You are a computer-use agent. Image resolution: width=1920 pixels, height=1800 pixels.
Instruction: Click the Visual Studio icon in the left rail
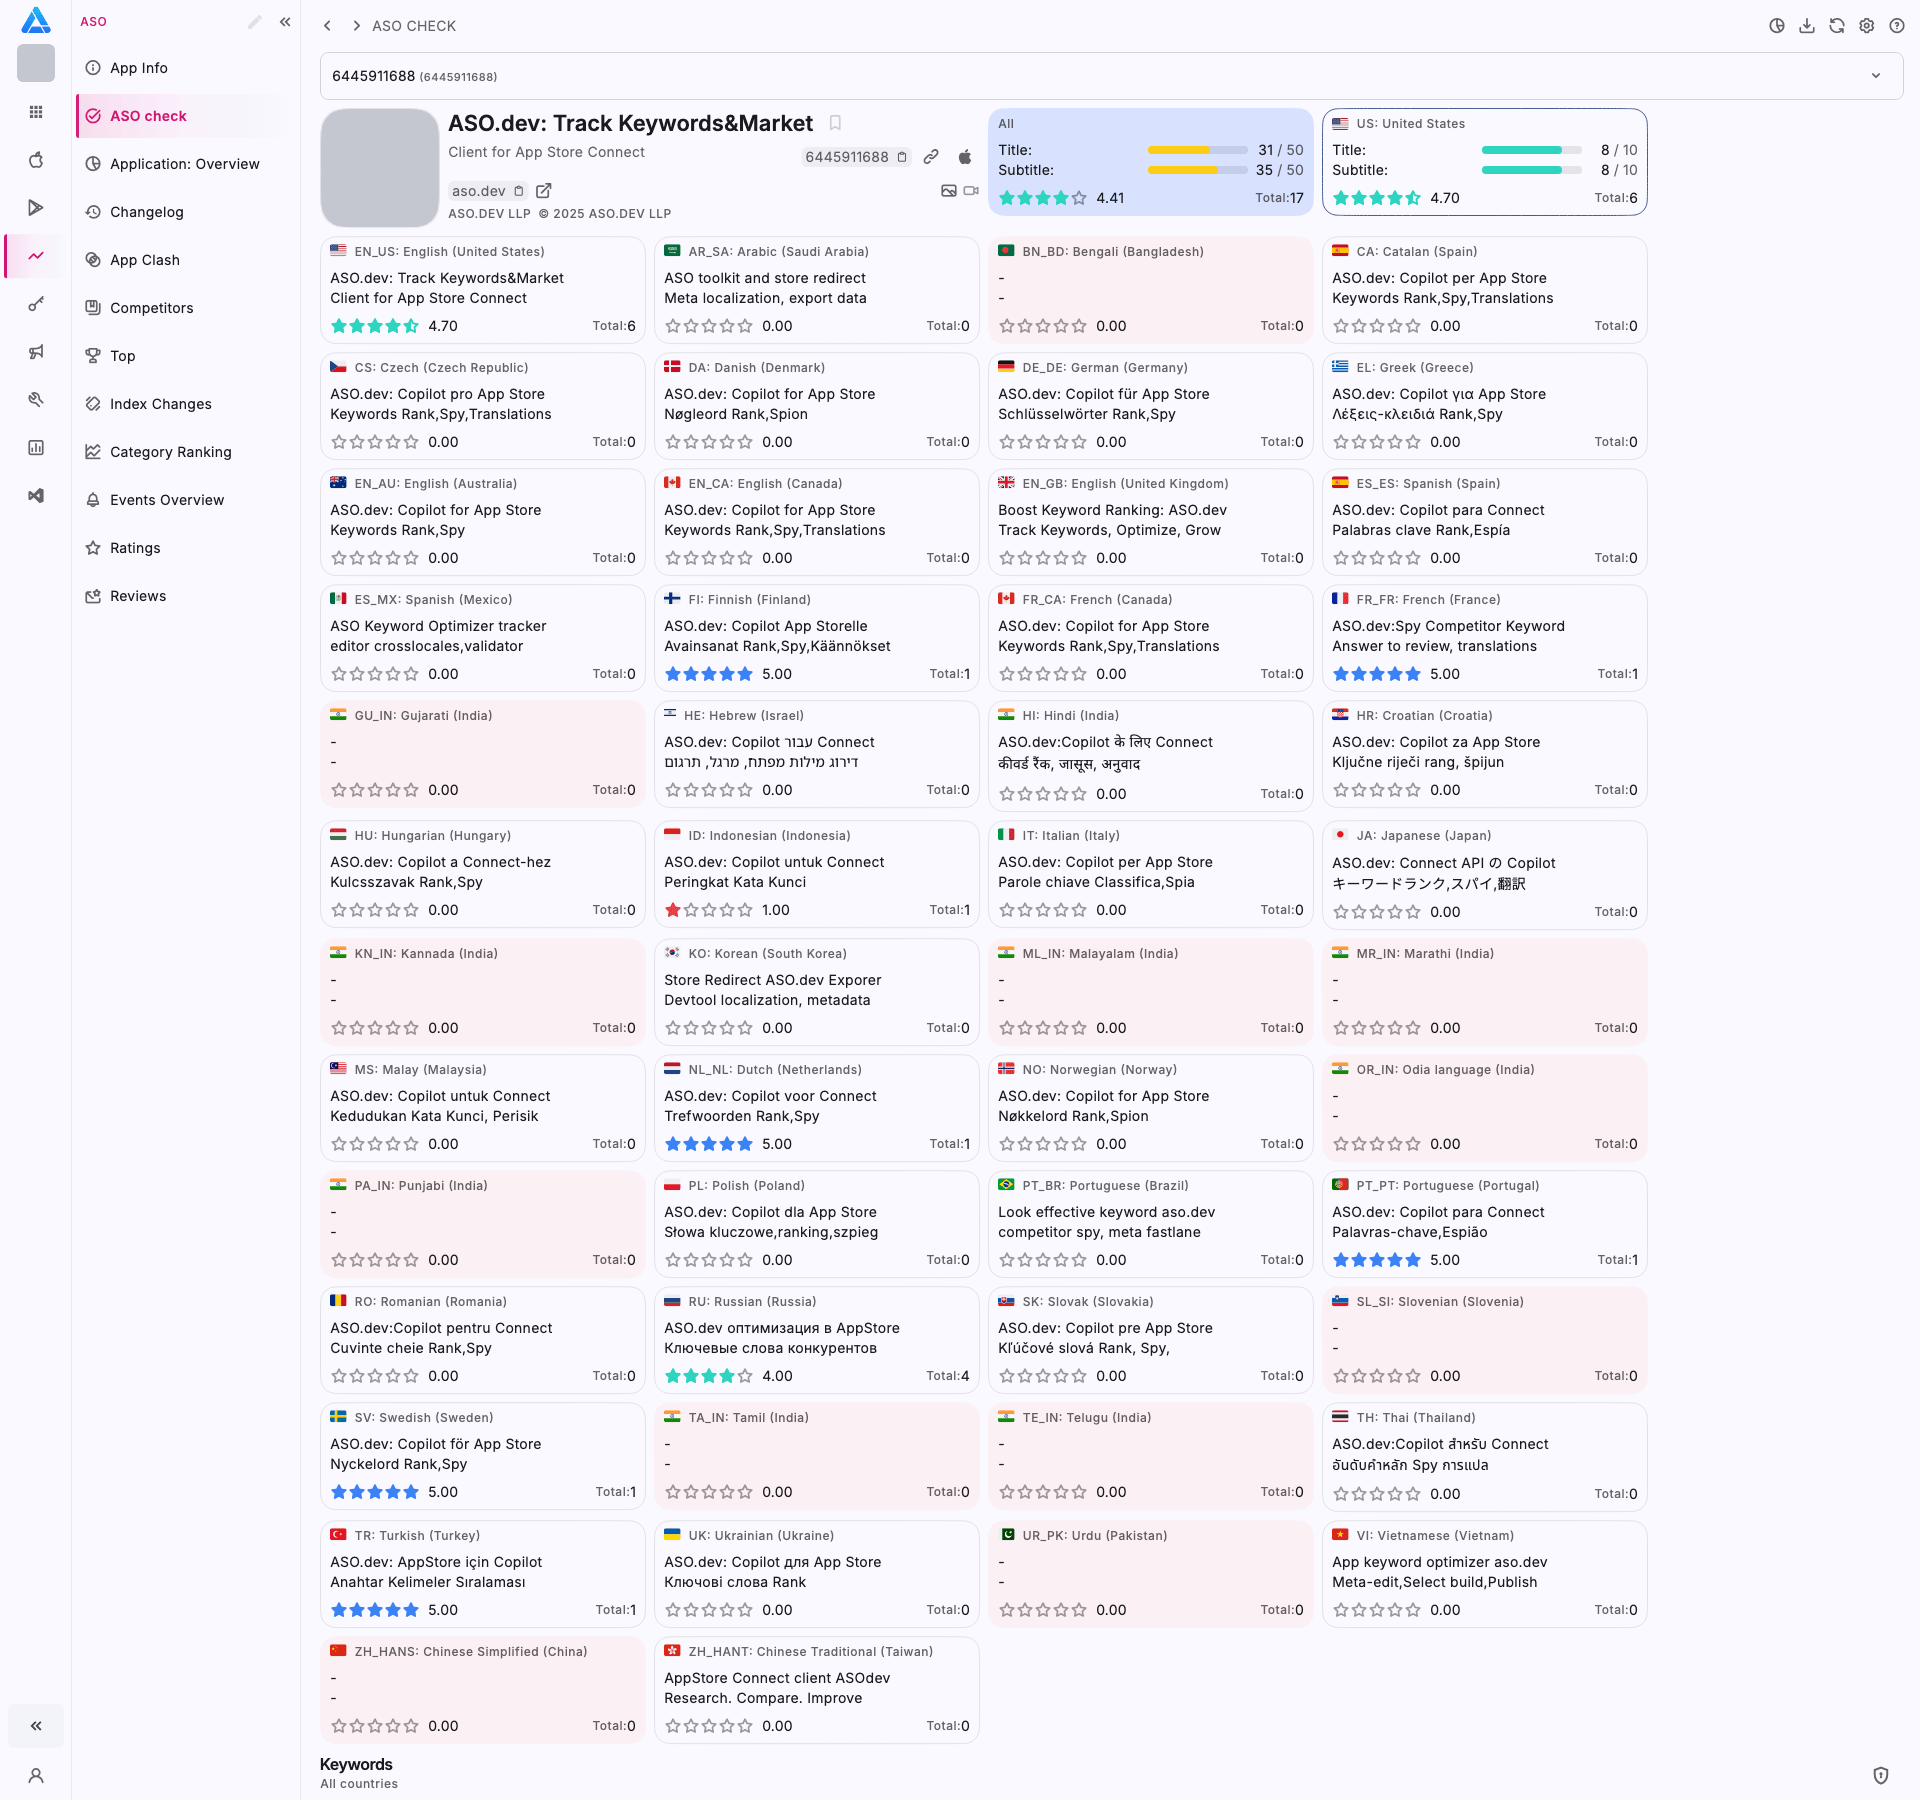(x=36, y=496)
